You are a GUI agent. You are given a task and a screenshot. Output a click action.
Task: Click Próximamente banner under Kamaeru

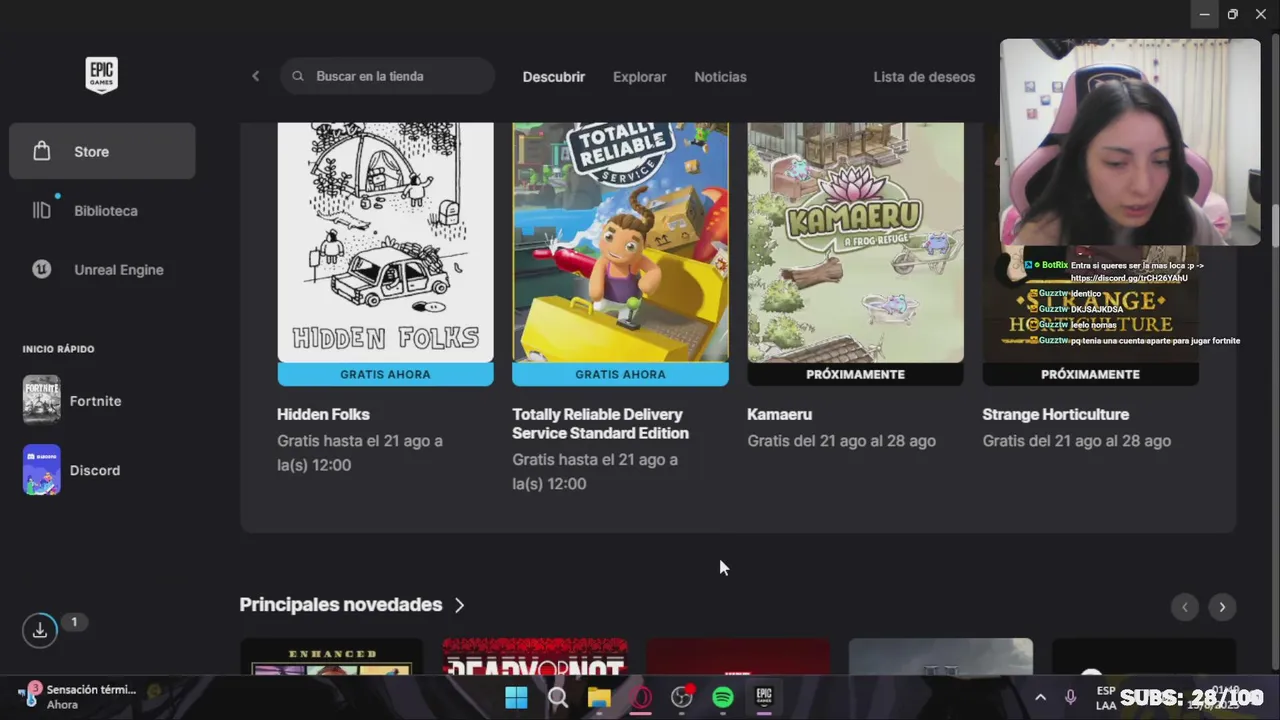[x=855, y=374]
